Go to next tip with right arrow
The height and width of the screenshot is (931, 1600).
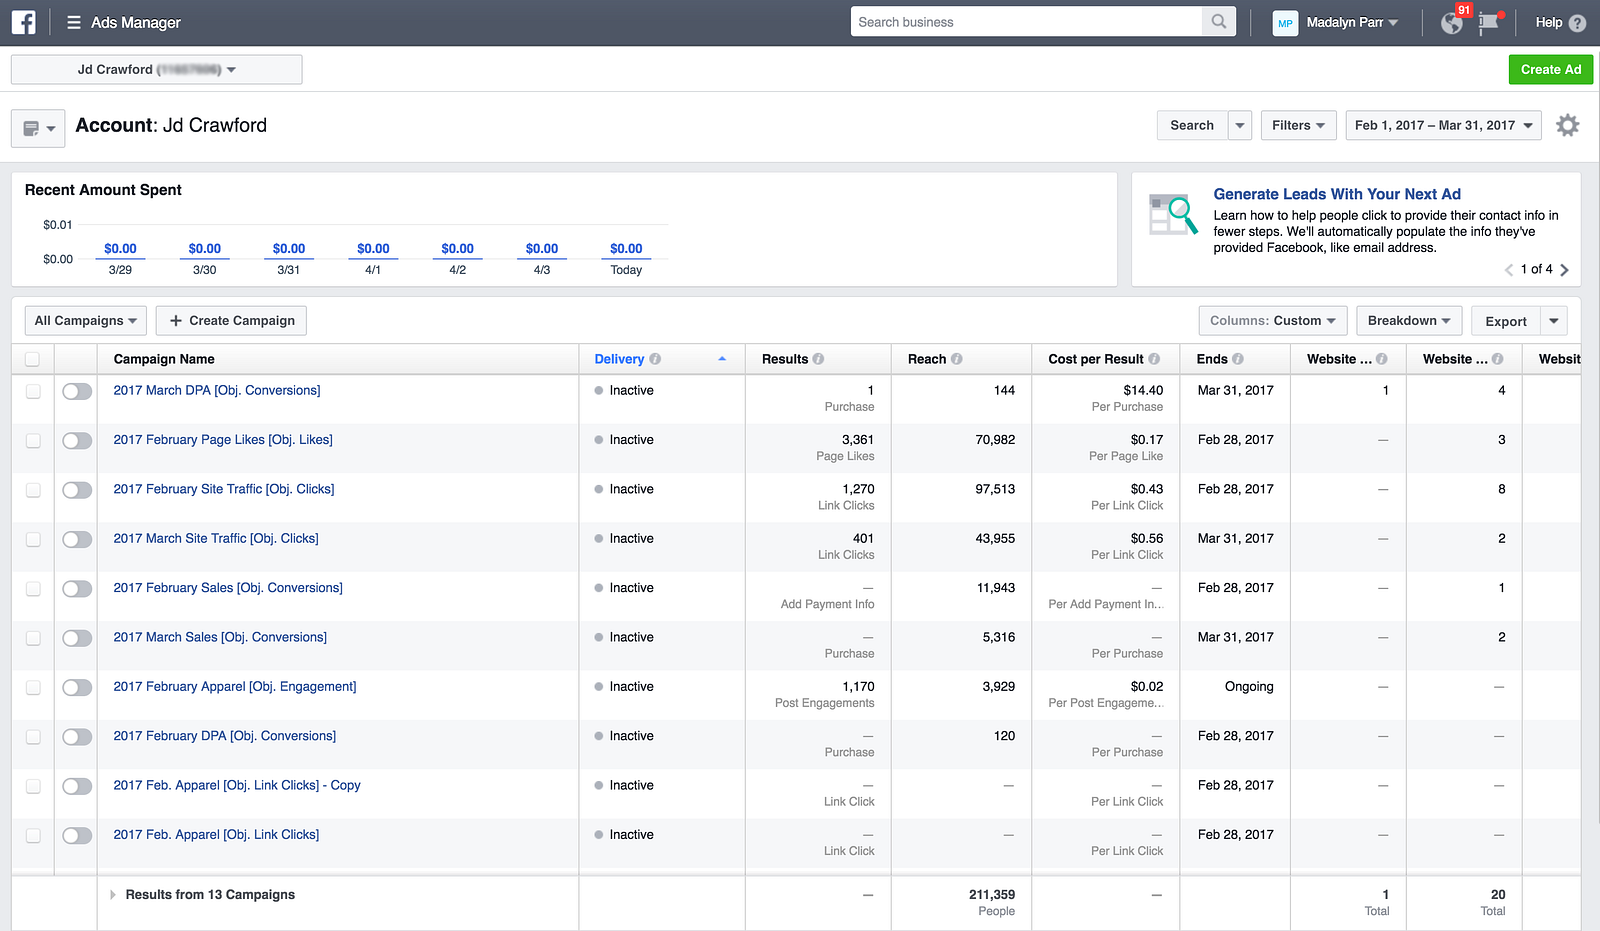[1564, 270]
